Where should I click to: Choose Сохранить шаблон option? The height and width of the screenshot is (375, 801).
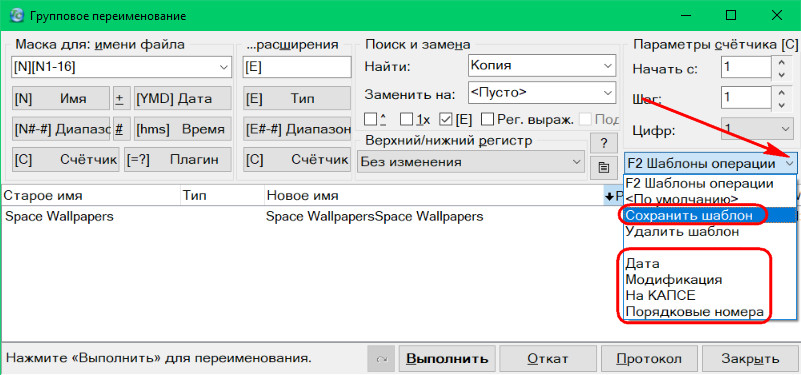(709, 216)
